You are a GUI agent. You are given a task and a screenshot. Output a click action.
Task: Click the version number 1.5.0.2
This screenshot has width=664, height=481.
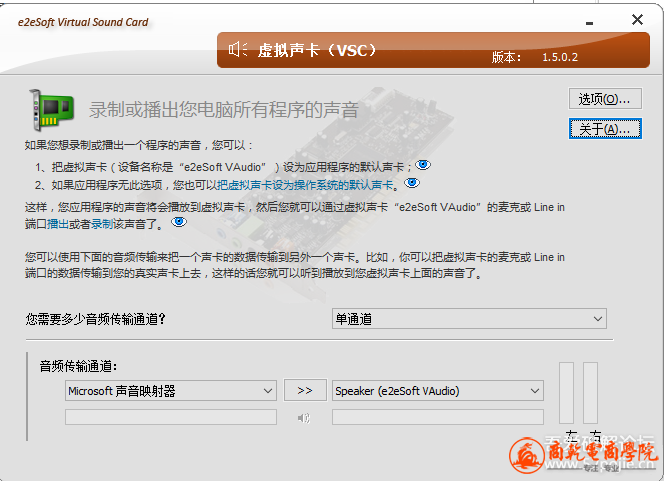pyautogui.click(x=560, y=57)
